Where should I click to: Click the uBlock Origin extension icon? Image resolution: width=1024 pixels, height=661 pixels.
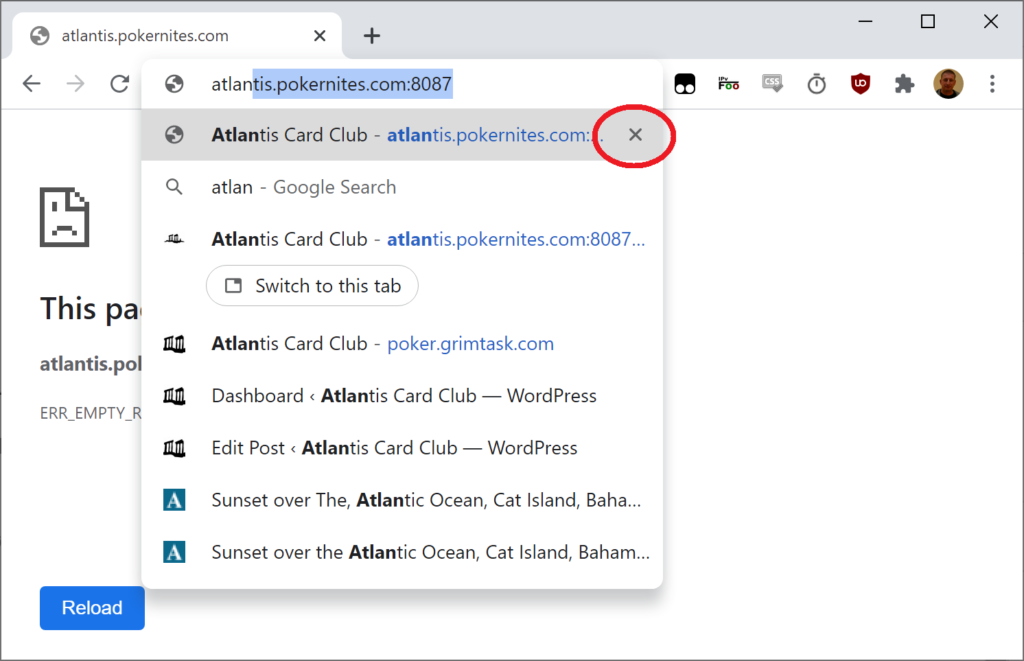click(x=860, y=84)
